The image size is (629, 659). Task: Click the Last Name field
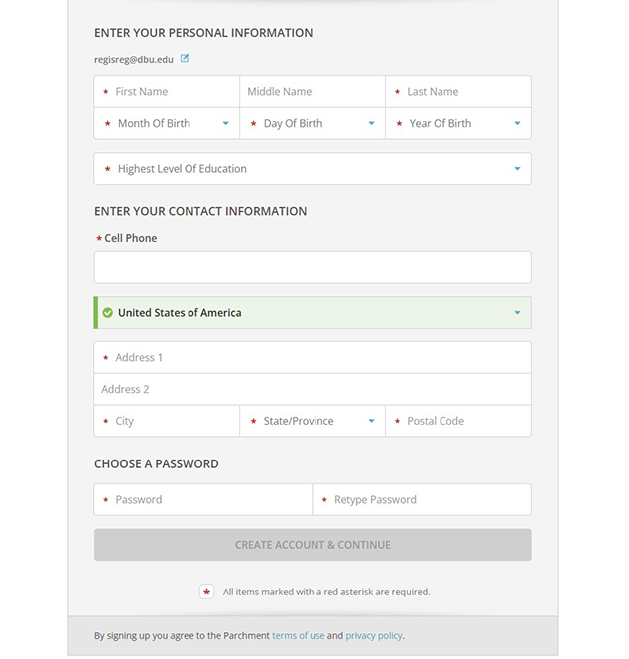pyautogui.click(x=460, y=92)
